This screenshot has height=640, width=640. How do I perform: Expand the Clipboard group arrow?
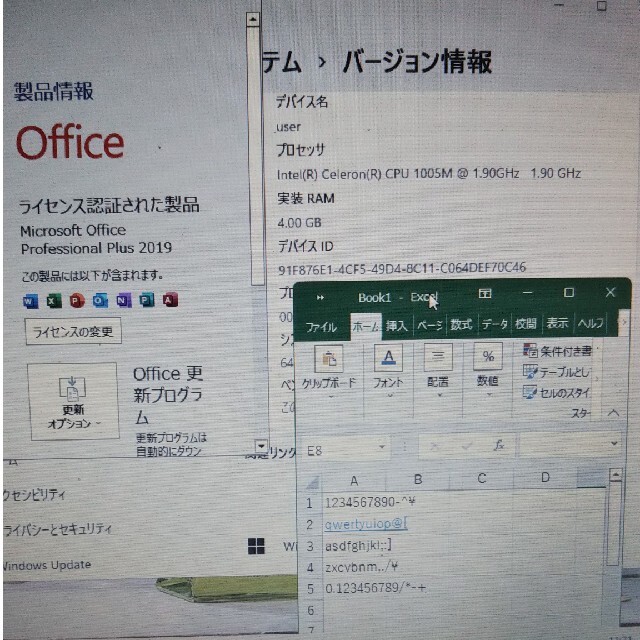pos(330,396)
